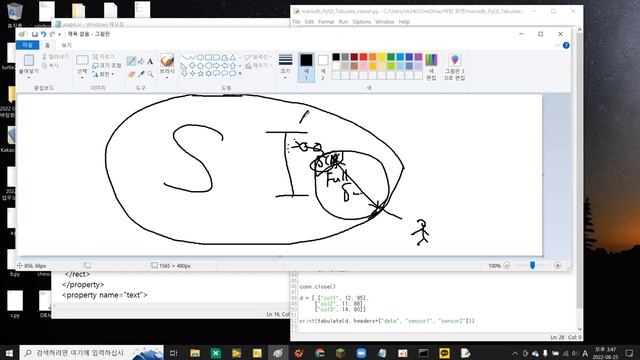Click the Windows search box on taskbar

point(92,353)
